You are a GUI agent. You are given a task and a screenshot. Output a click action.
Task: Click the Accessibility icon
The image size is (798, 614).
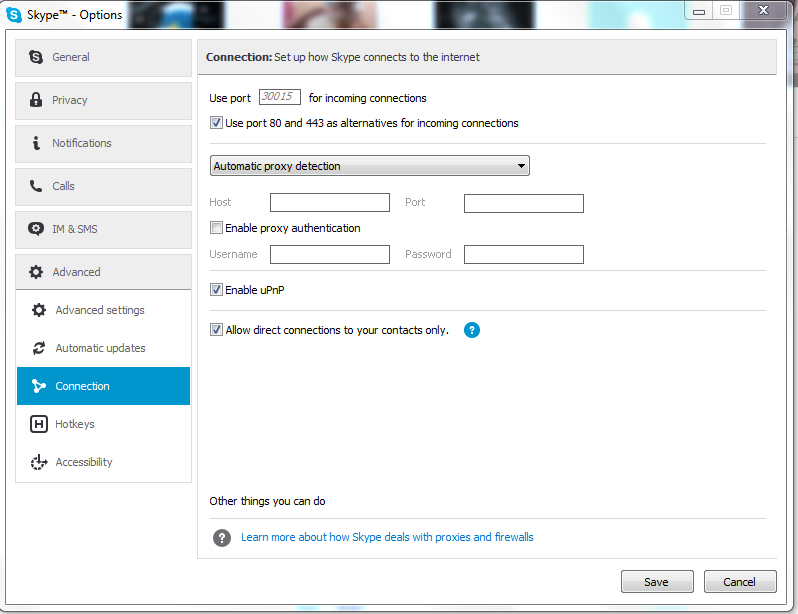pos(39,462)
